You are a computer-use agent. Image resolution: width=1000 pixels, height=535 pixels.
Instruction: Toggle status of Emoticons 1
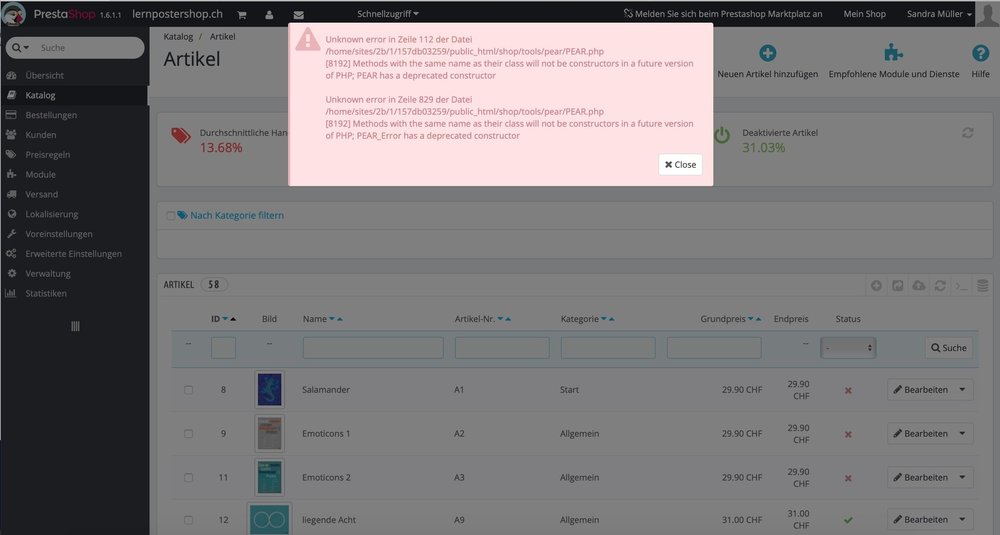point(848,434)
